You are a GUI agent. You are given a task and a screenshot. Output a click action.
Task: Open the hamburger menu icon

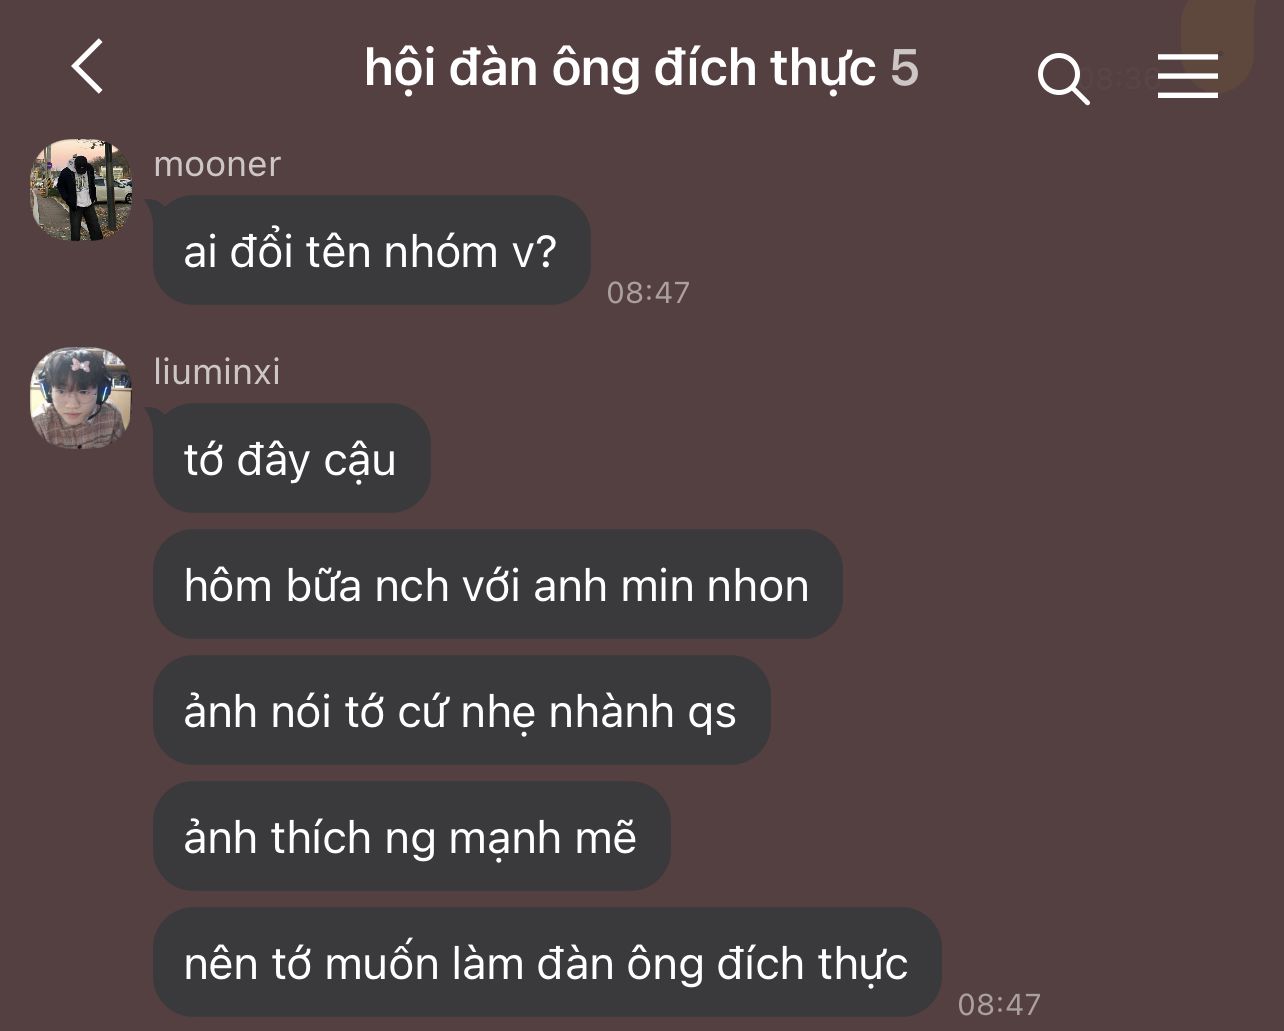coord(1187,76)
